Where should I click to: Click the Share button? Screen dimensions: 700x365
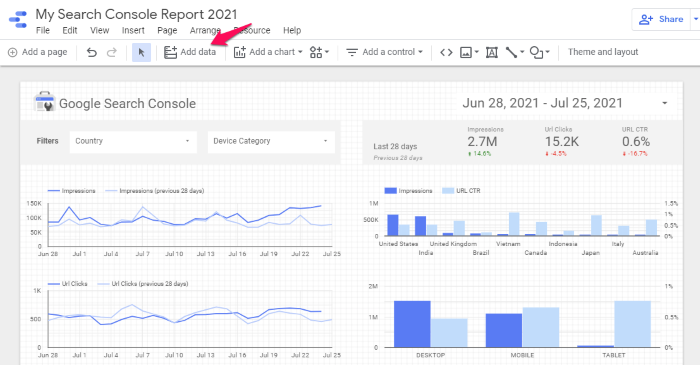click(661, 19)
